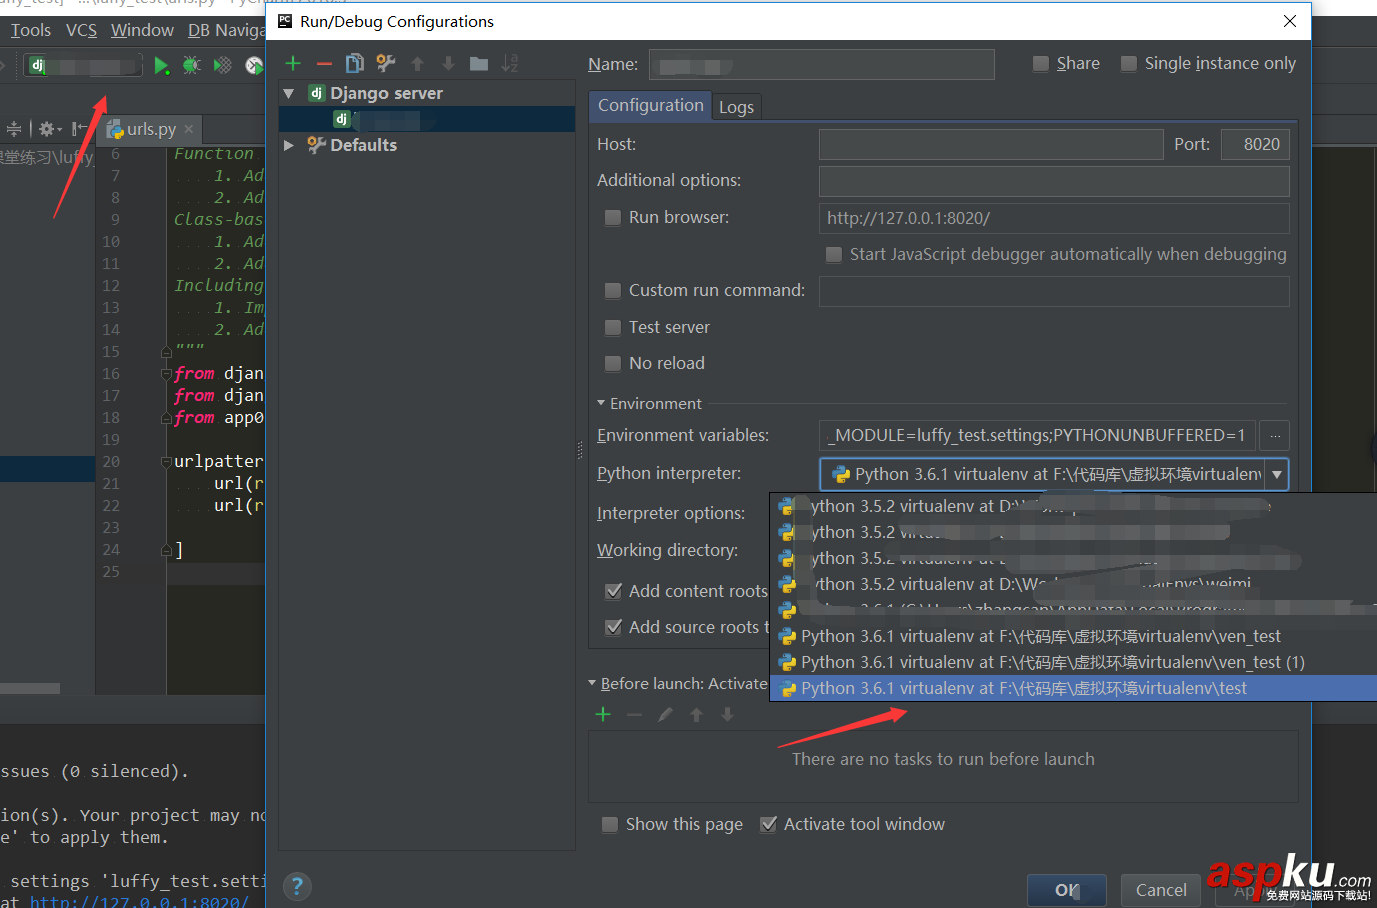Select Python 3.6.1 virtualenv\ven_test interpreter
Image resolution: width=1377 pixels, height=908 pixels.
coord(1073,636)
